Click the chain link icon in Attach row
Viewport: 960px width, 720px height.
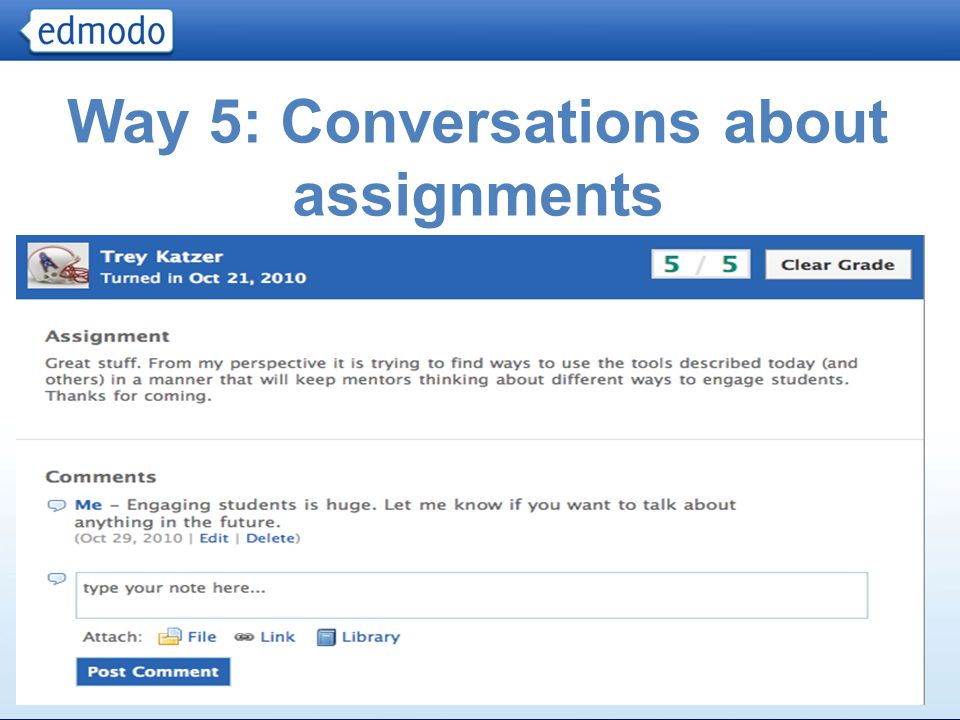coord(244,637)
